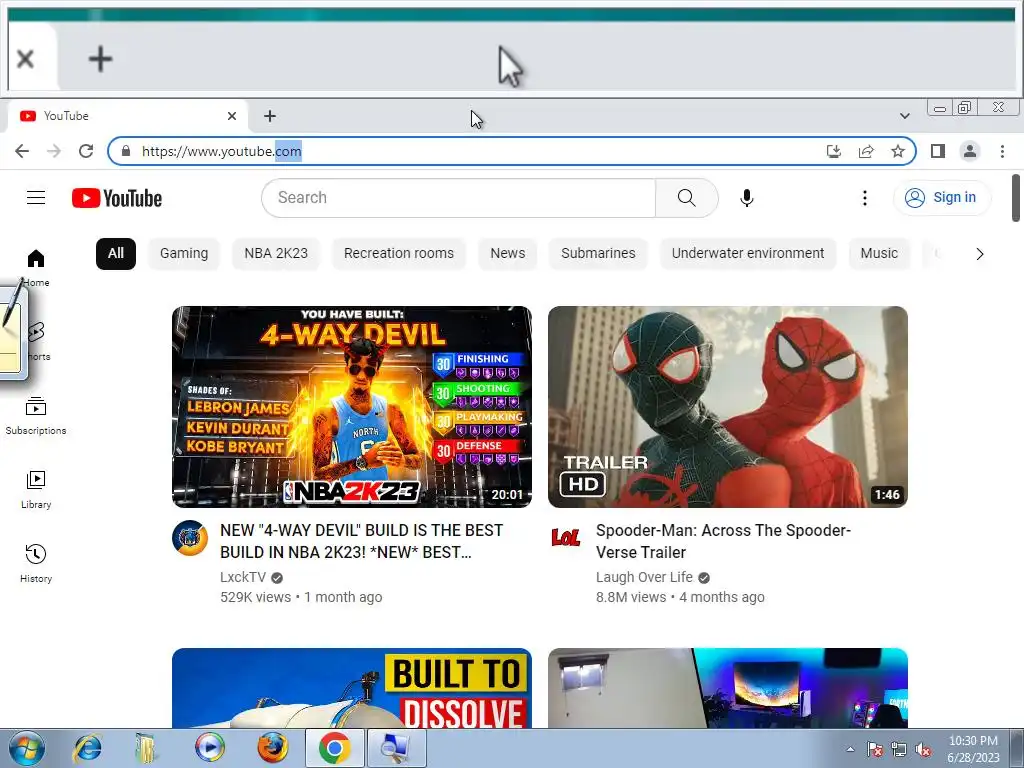
Task: Open Chrome's three-dot menu
Action: 1002,152
